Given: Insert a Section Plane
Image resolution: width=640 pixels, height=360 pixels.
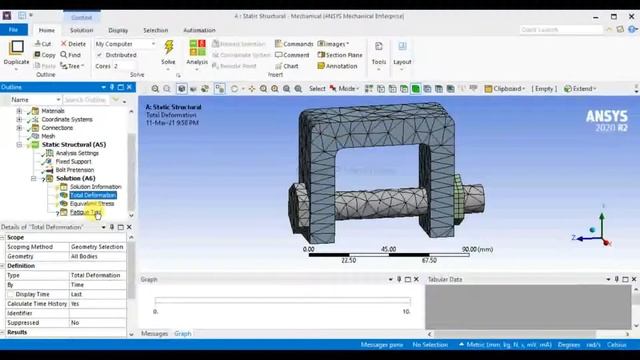Looking at the screenshot, I should coord(340,55).
